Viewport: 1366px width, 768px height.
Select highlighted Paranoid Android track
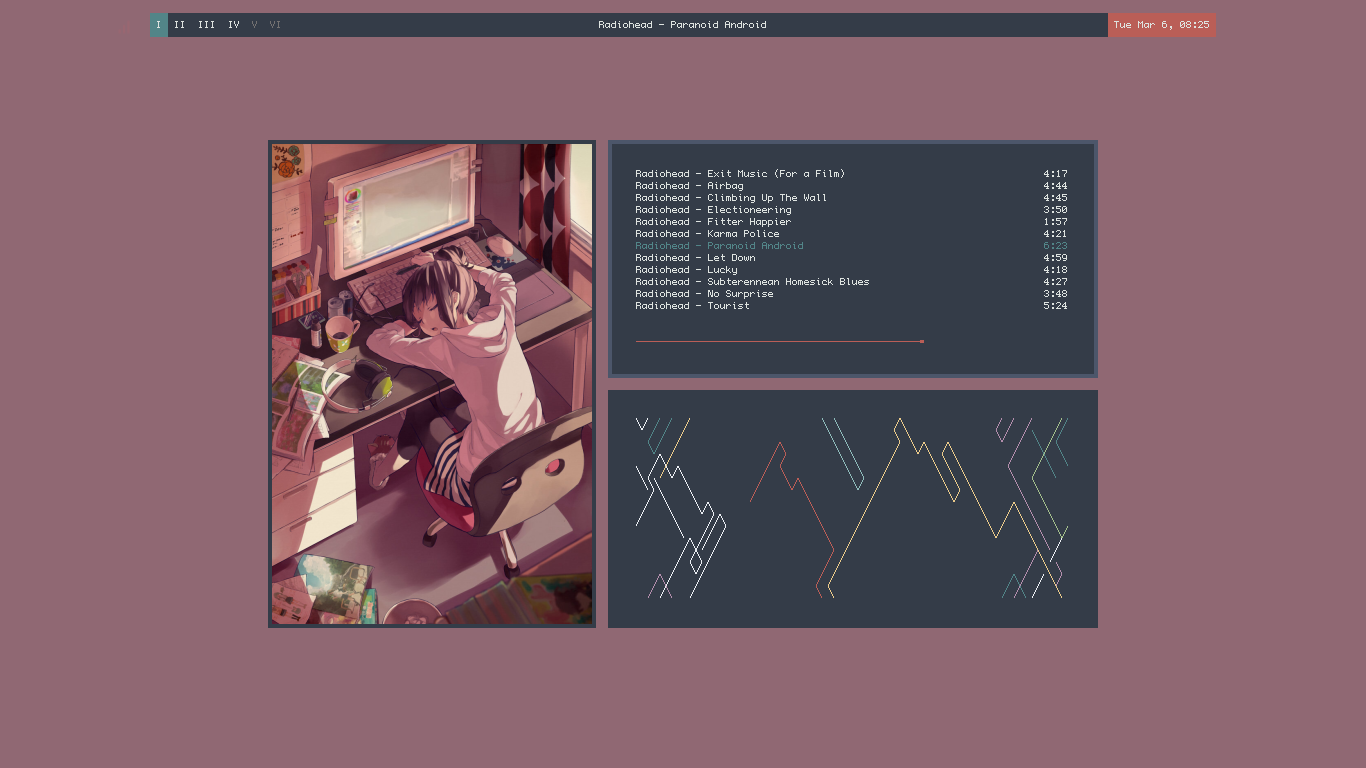(x=851, y=246)
